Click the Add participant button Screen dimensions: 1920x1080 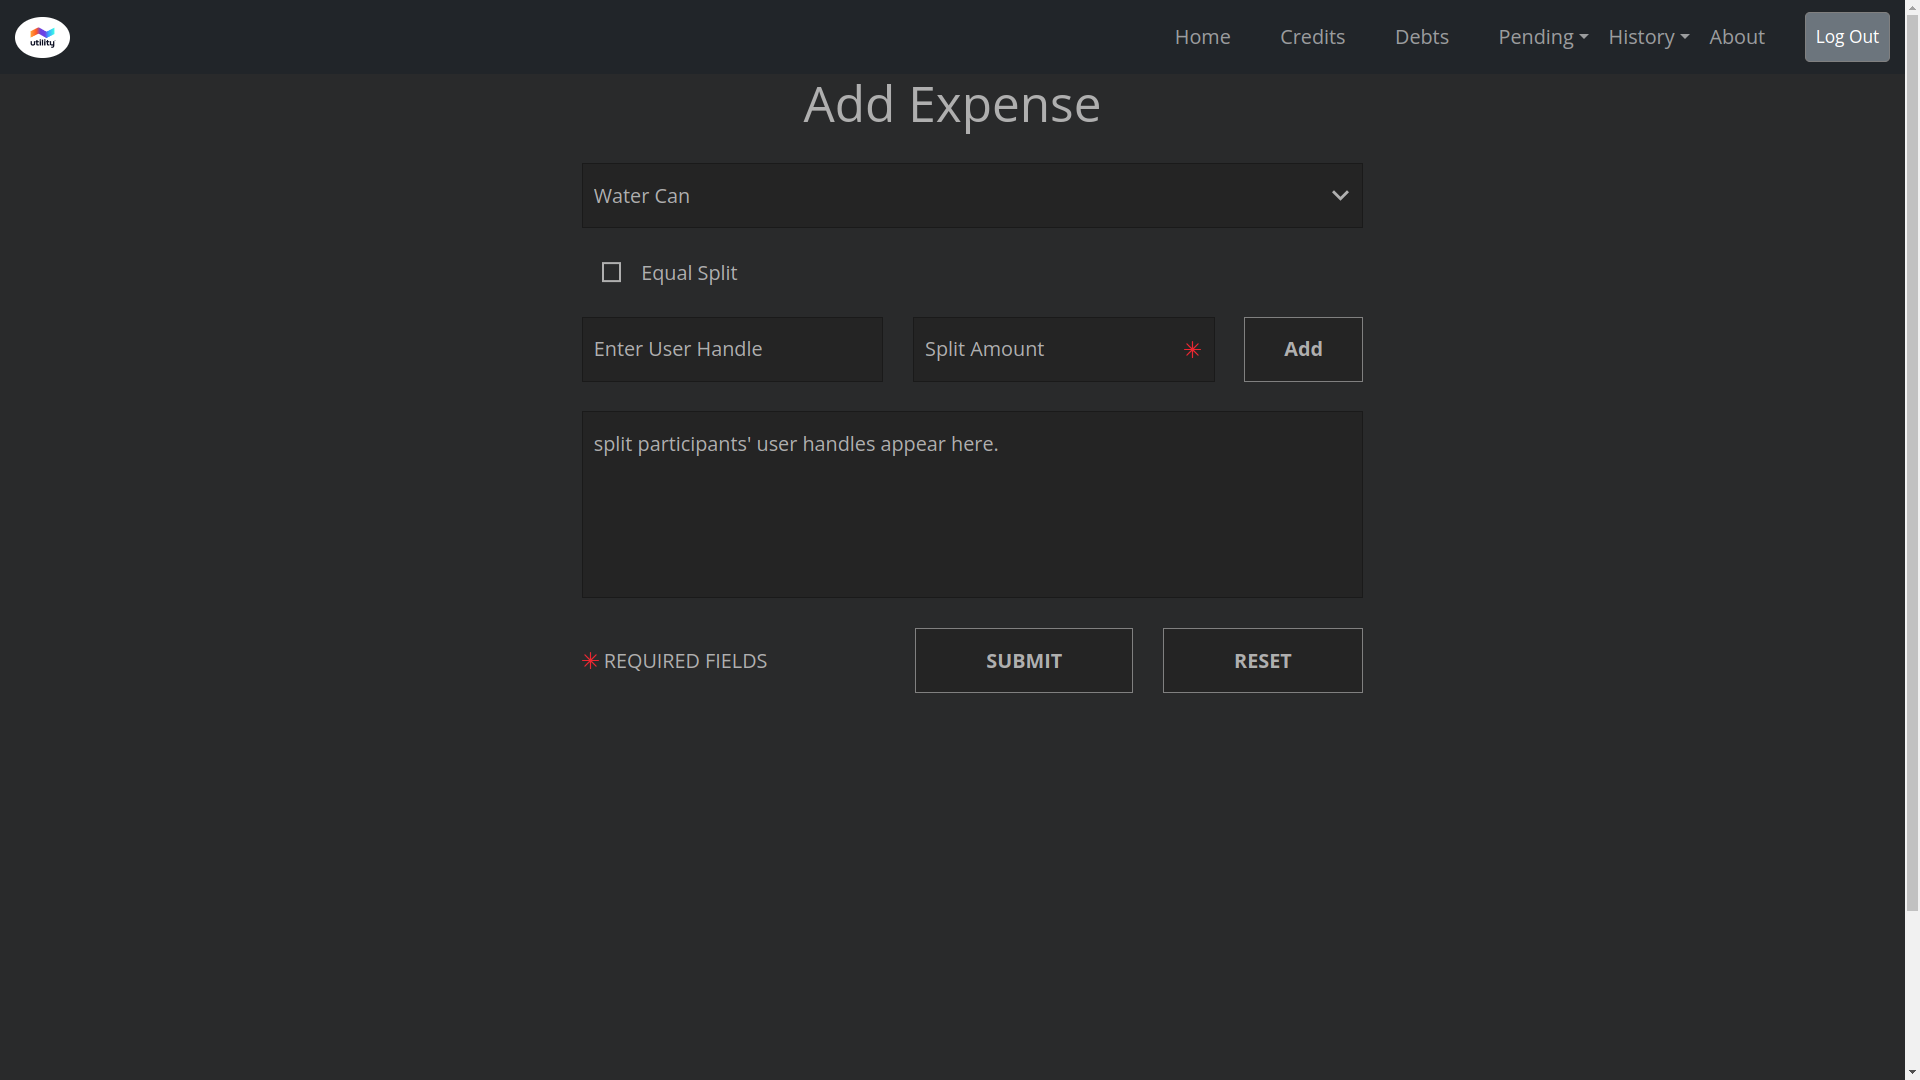point(1302,349)
